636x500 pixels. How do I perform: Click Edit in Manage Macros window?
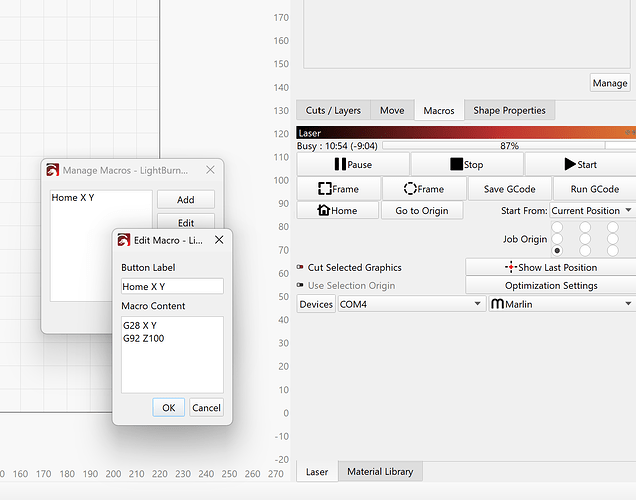[x=186, y=221]
